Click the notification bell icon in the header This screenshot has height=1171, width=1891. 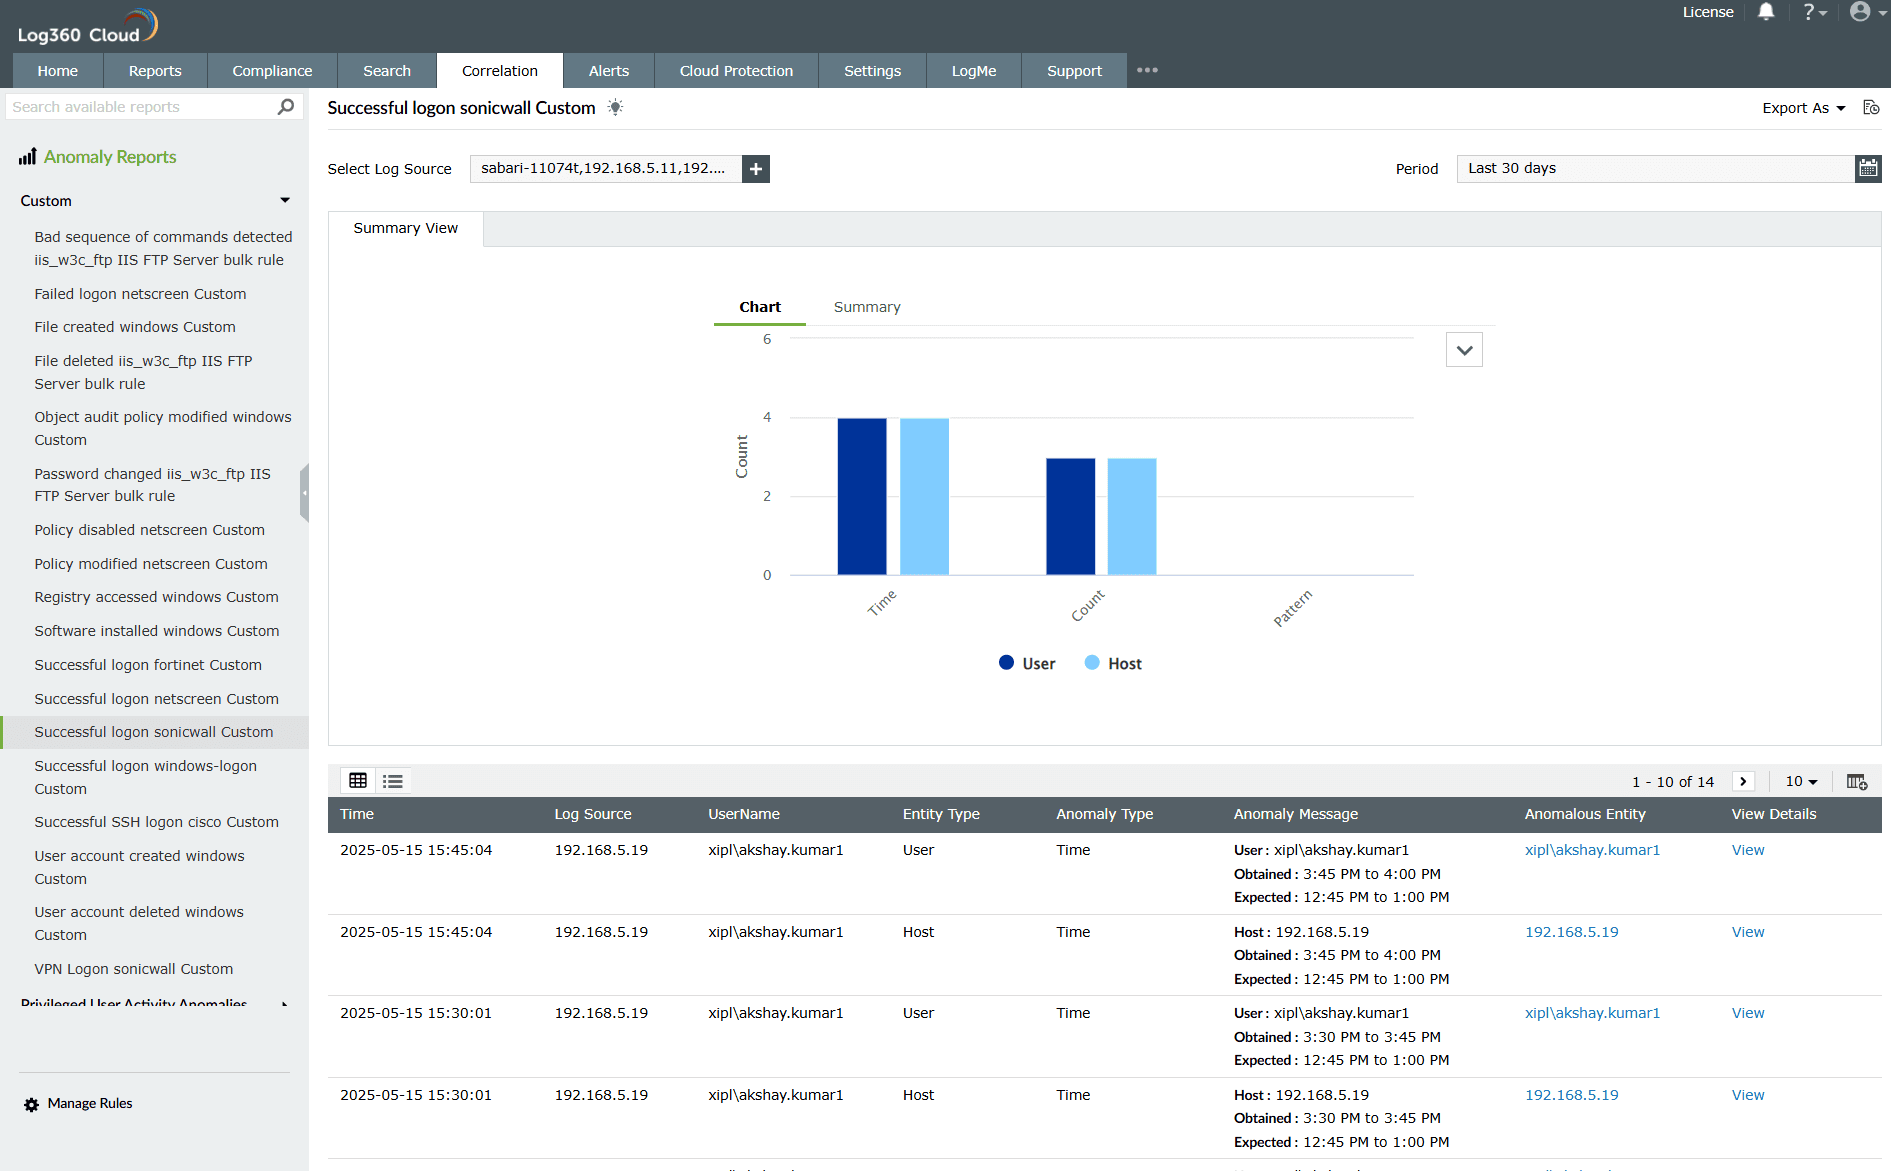pyautogui.click(x=1766, y=12)
